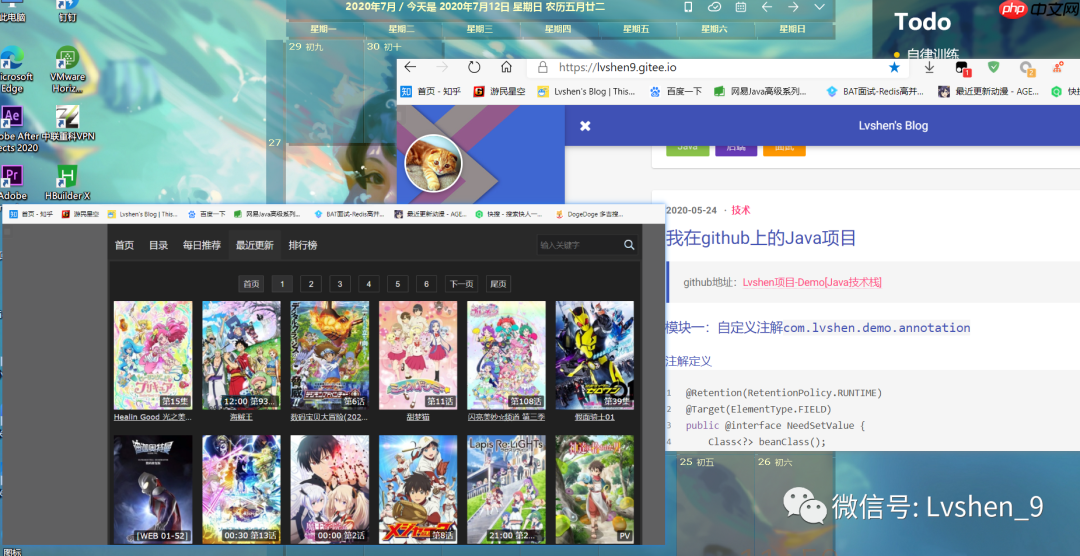Click the cat avatar picture in blog sidebar
Screen dimensions: 1080x556
(433, 163)
